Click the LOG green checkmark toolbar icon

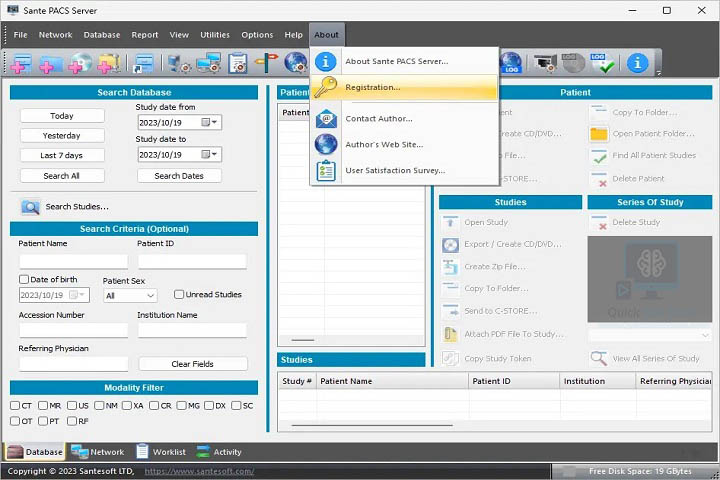tap(602, 63)
